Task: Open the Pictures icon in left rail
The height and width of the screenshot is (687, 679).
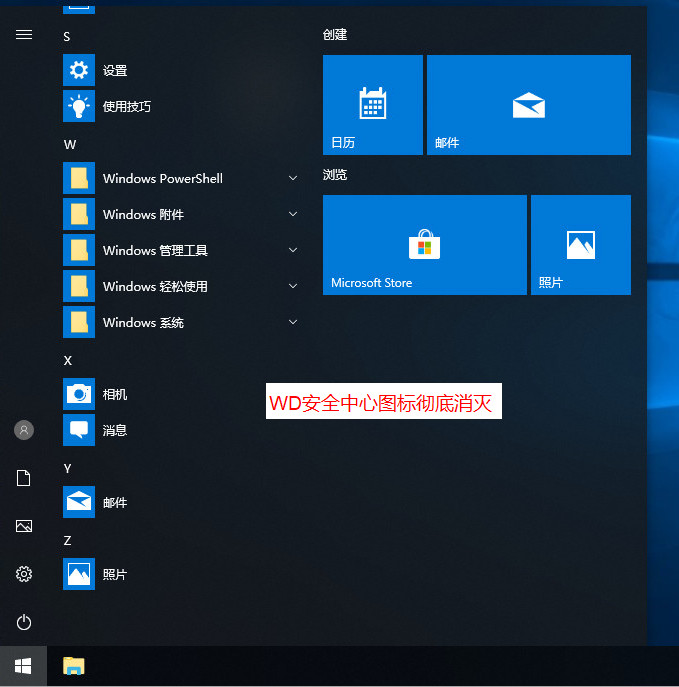Action: (24, 526)
